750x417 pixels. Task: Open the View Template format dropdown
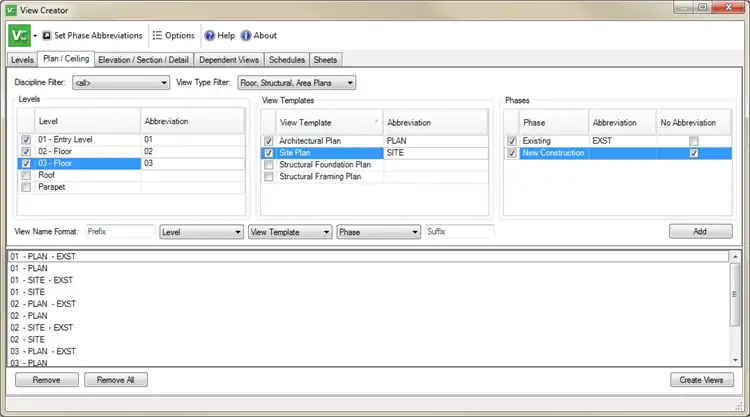[290, 232]
